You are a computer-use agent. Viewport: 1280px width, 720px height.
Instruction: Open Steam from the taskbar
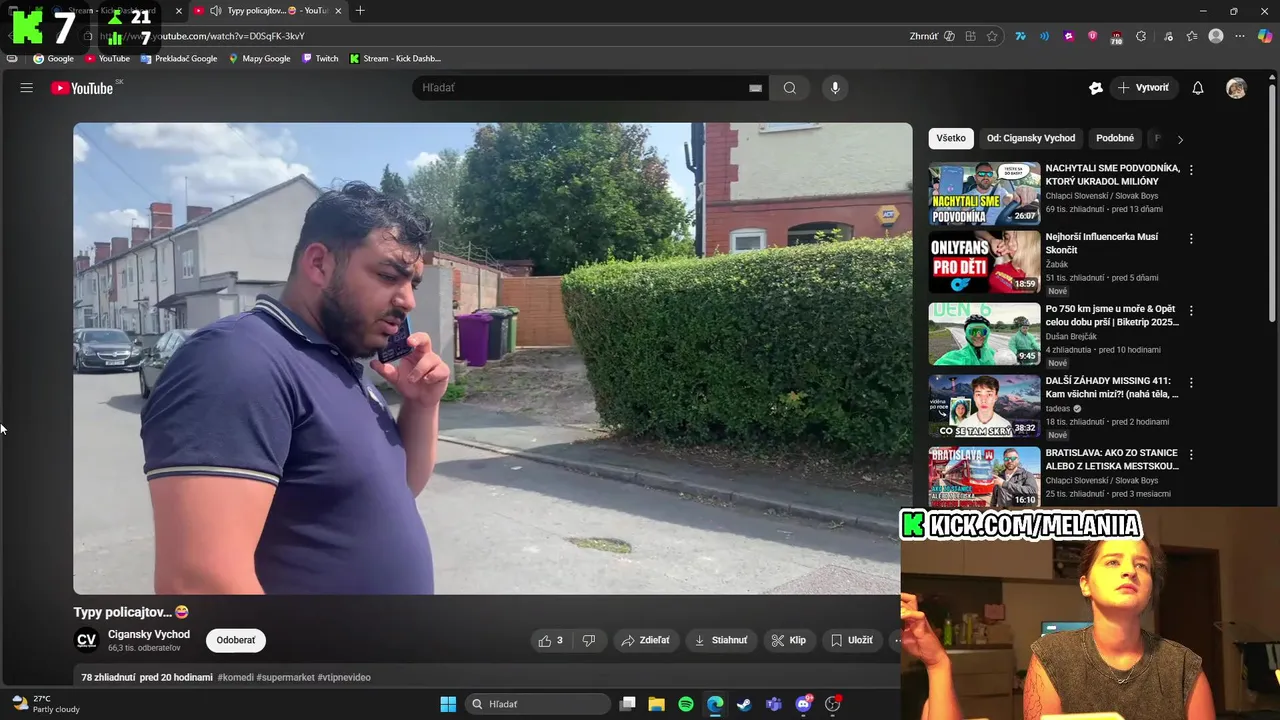744,704
